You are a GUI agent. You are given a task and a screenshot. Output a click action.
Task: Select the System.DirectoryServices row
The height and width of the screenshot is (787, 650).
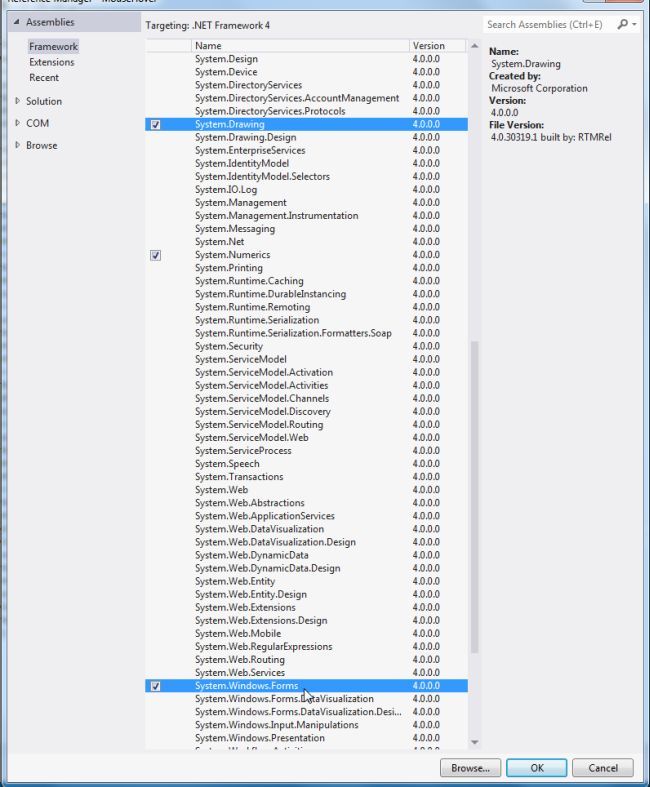306,85
